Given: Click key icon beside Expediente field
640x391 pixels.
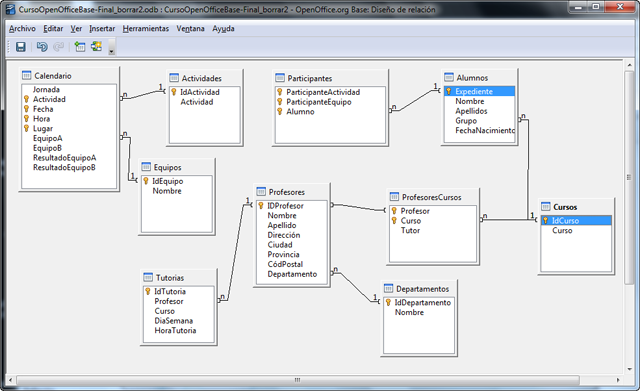Looking at the screenshot, I should coord(449,91).
